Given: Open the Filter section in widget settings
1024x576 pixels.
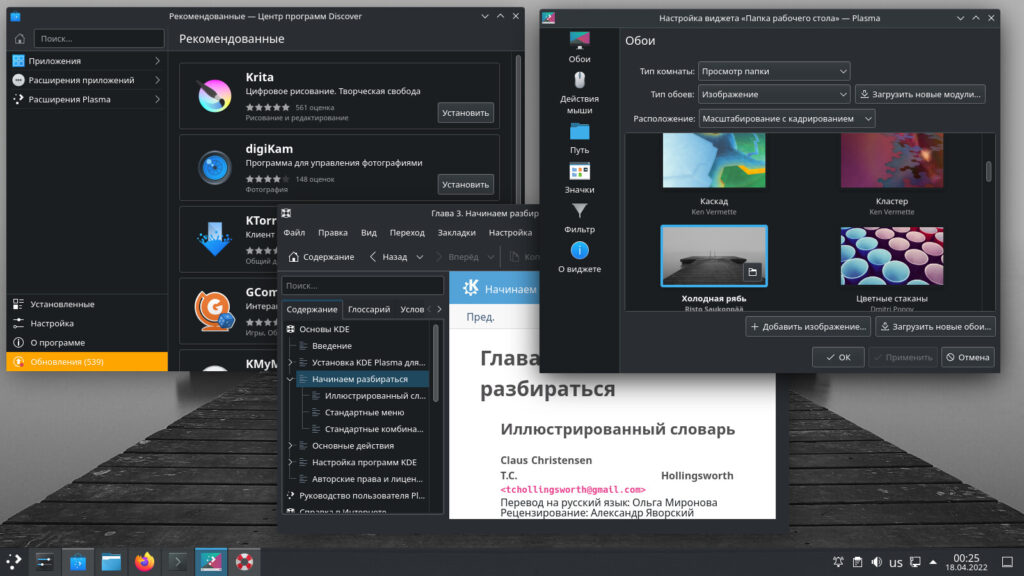Looking at the screenshot, I should 579,218.
